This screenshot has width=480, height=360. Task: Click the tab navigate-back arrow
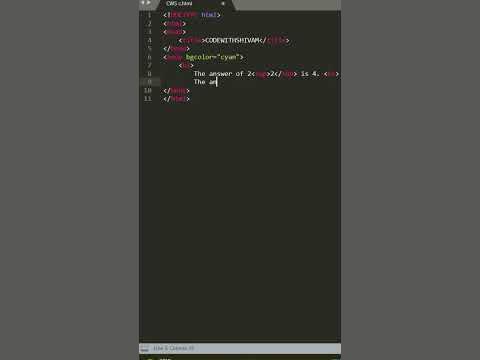pyautogui.click(x=143, y=3)
